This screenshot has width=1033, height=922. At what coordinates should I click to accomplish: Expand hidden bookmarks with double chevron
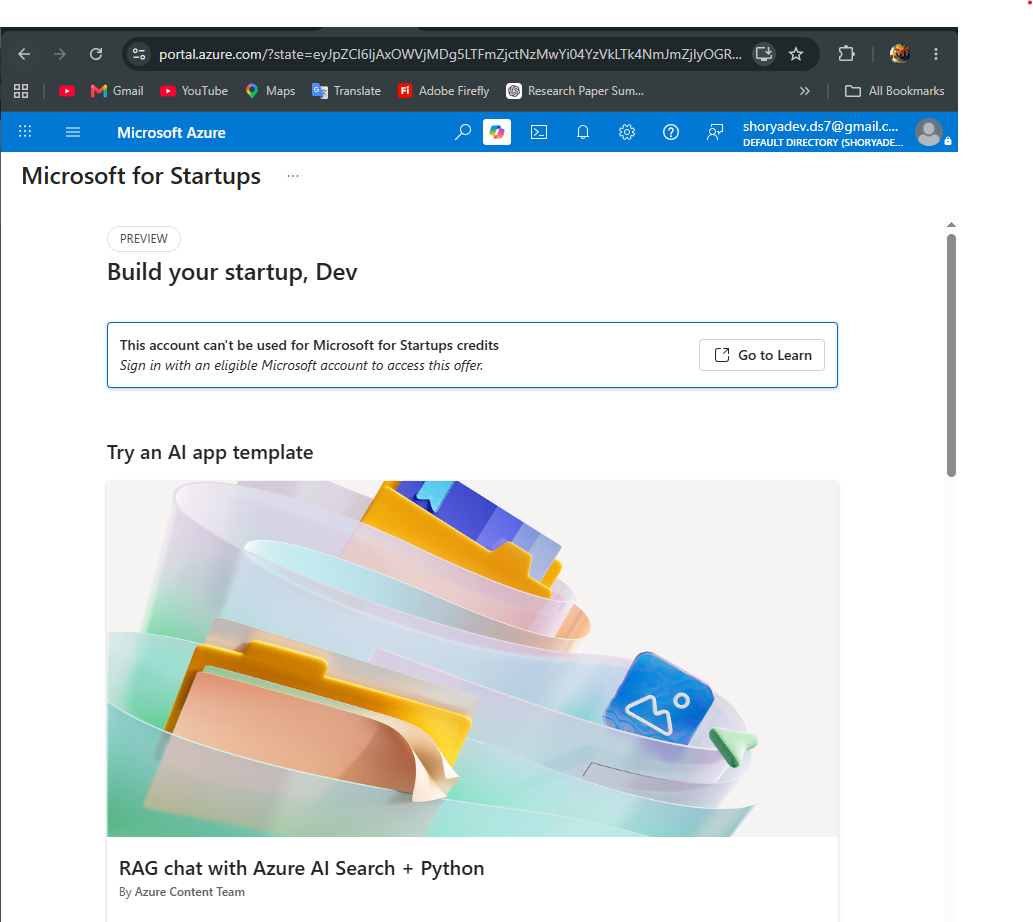click(804, 91)
